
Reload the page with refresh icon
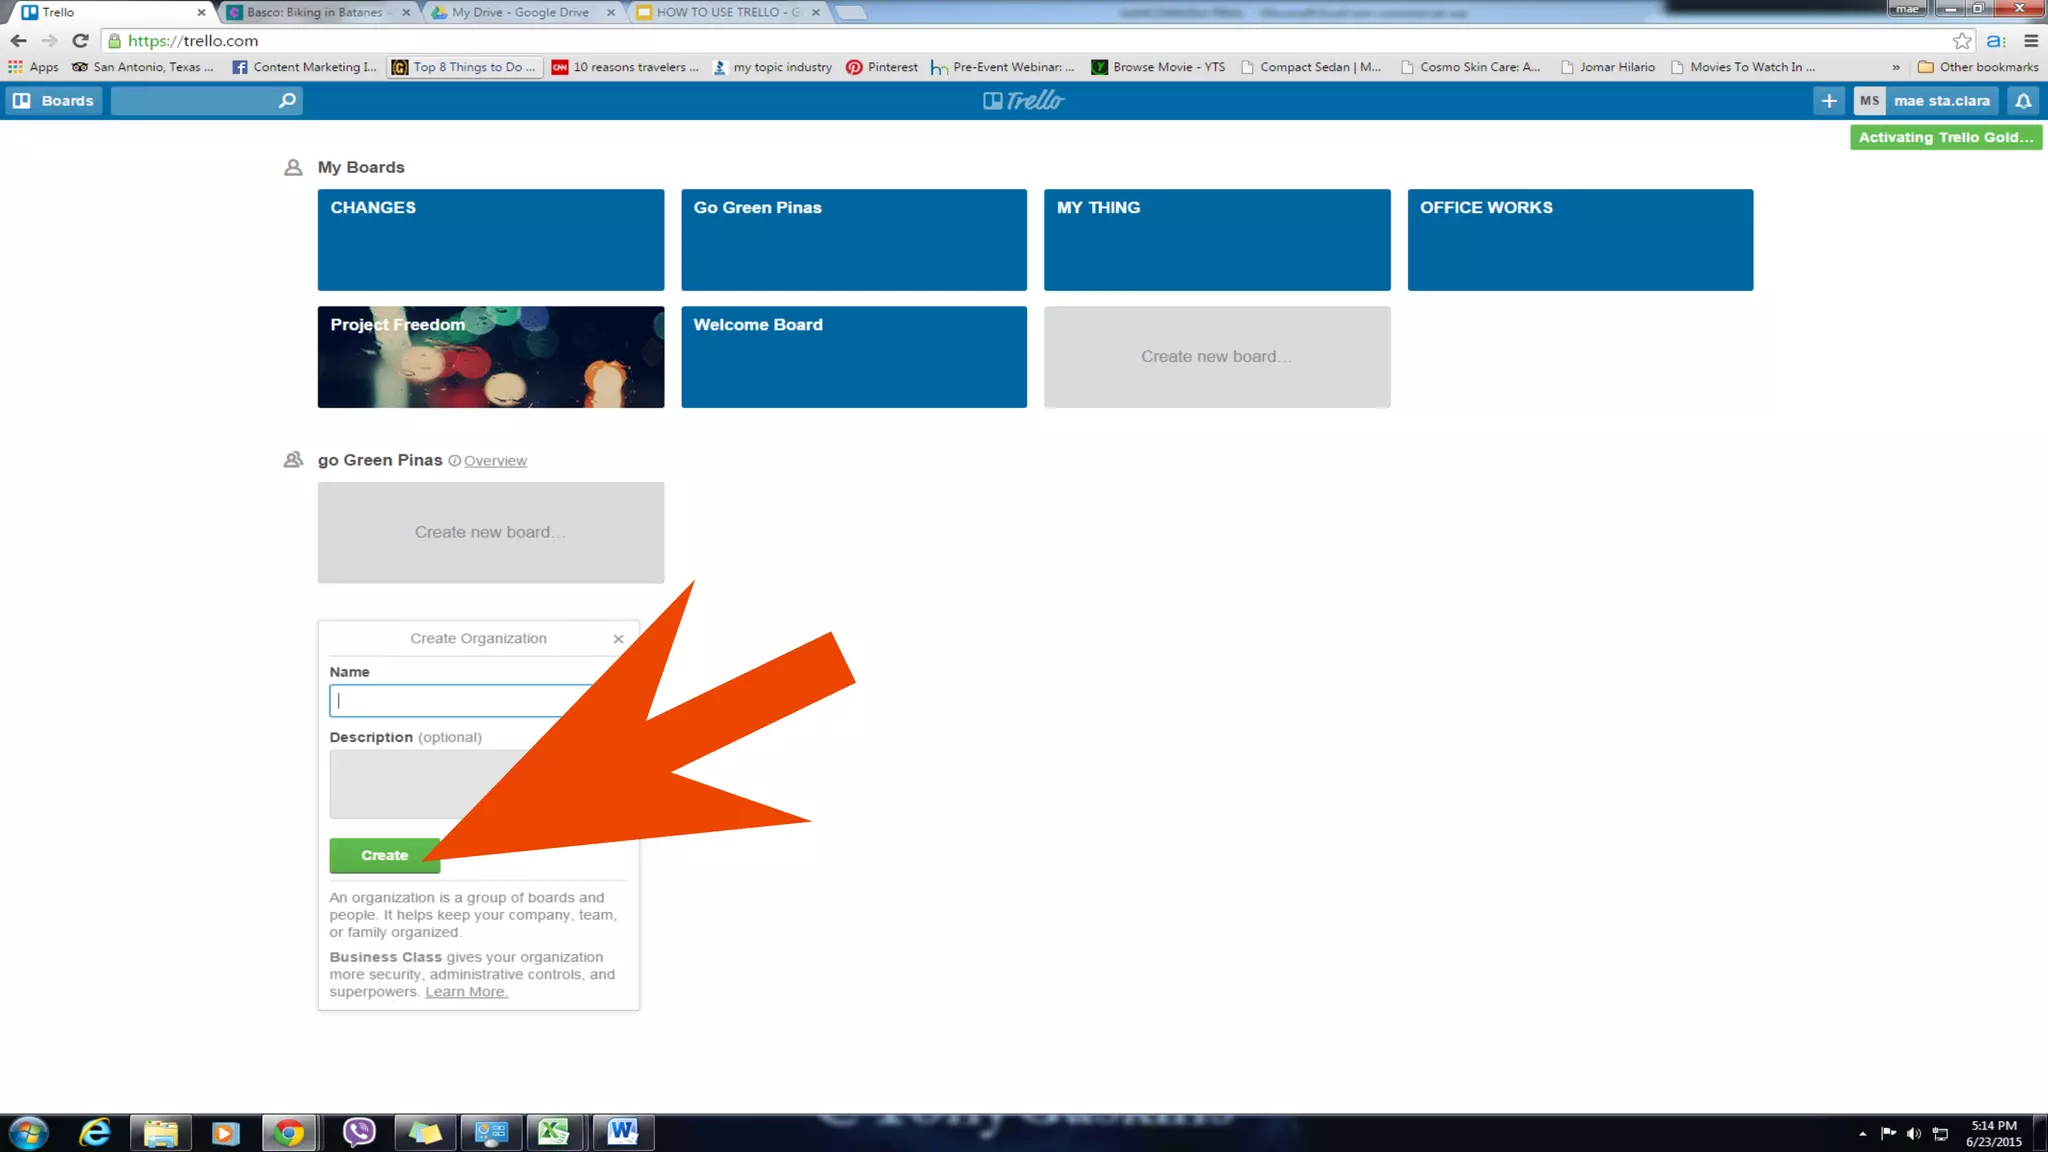pos(81,41)
